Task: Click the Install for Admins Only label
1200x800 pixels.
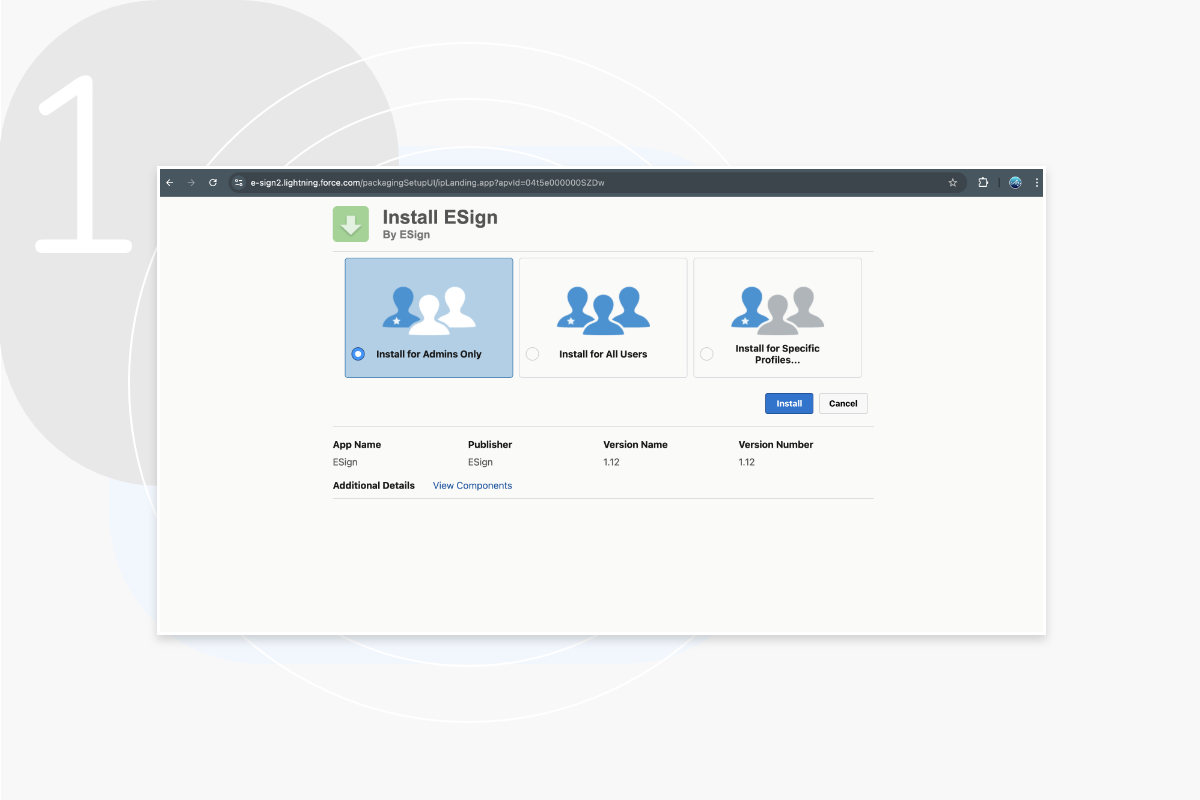Action: (429, 354)
